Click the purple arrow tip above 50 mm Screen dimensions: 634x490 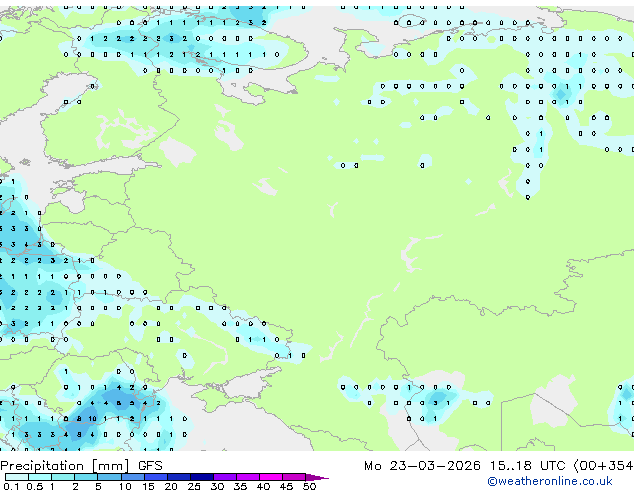[317, 477]
